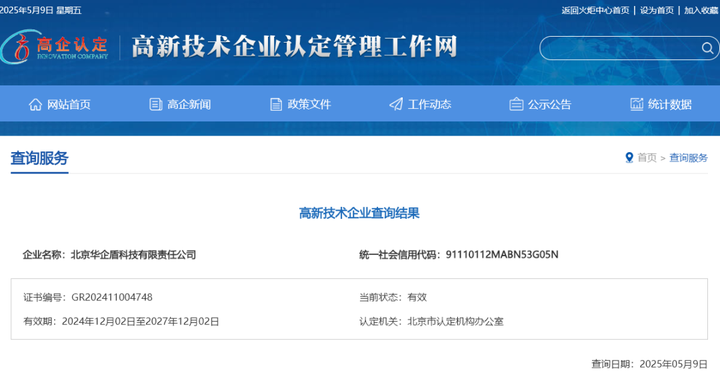Click the chart icon beside 统计数据
720x383 pixels.
click(636, 105)
